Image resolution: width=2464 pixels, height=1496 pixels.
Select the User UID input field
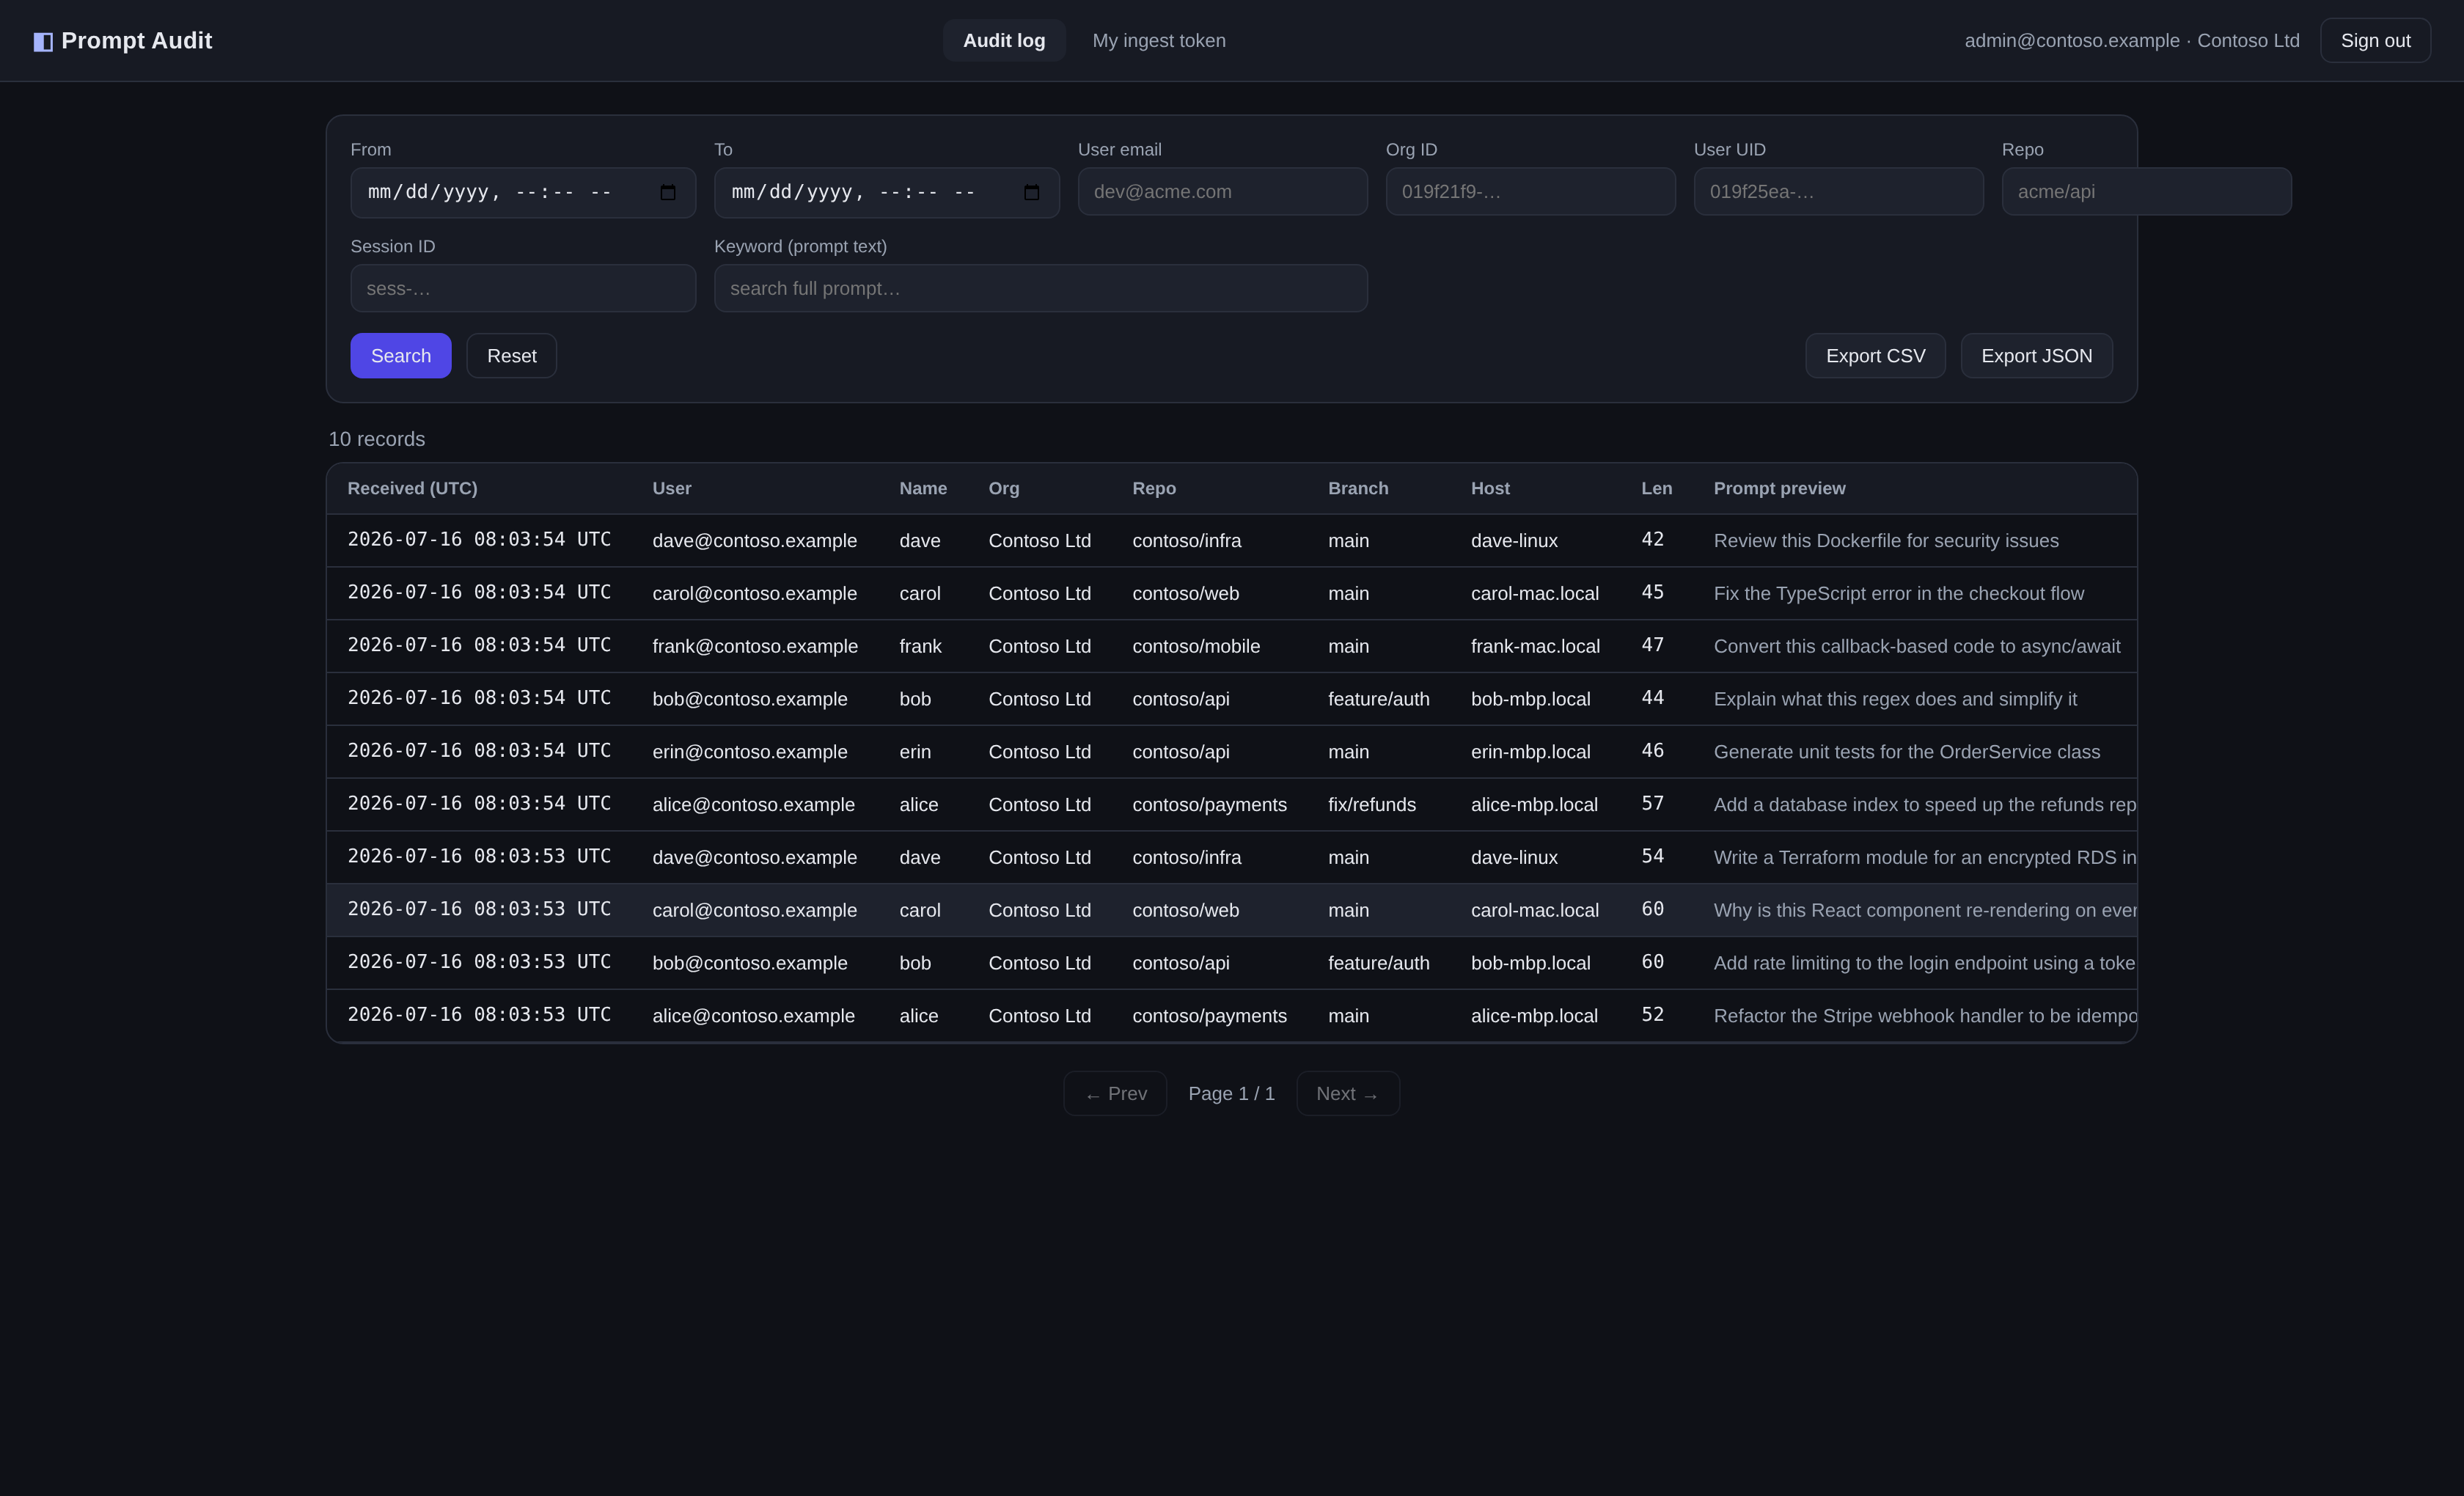pyautogui.click(x=1838, y=191)
